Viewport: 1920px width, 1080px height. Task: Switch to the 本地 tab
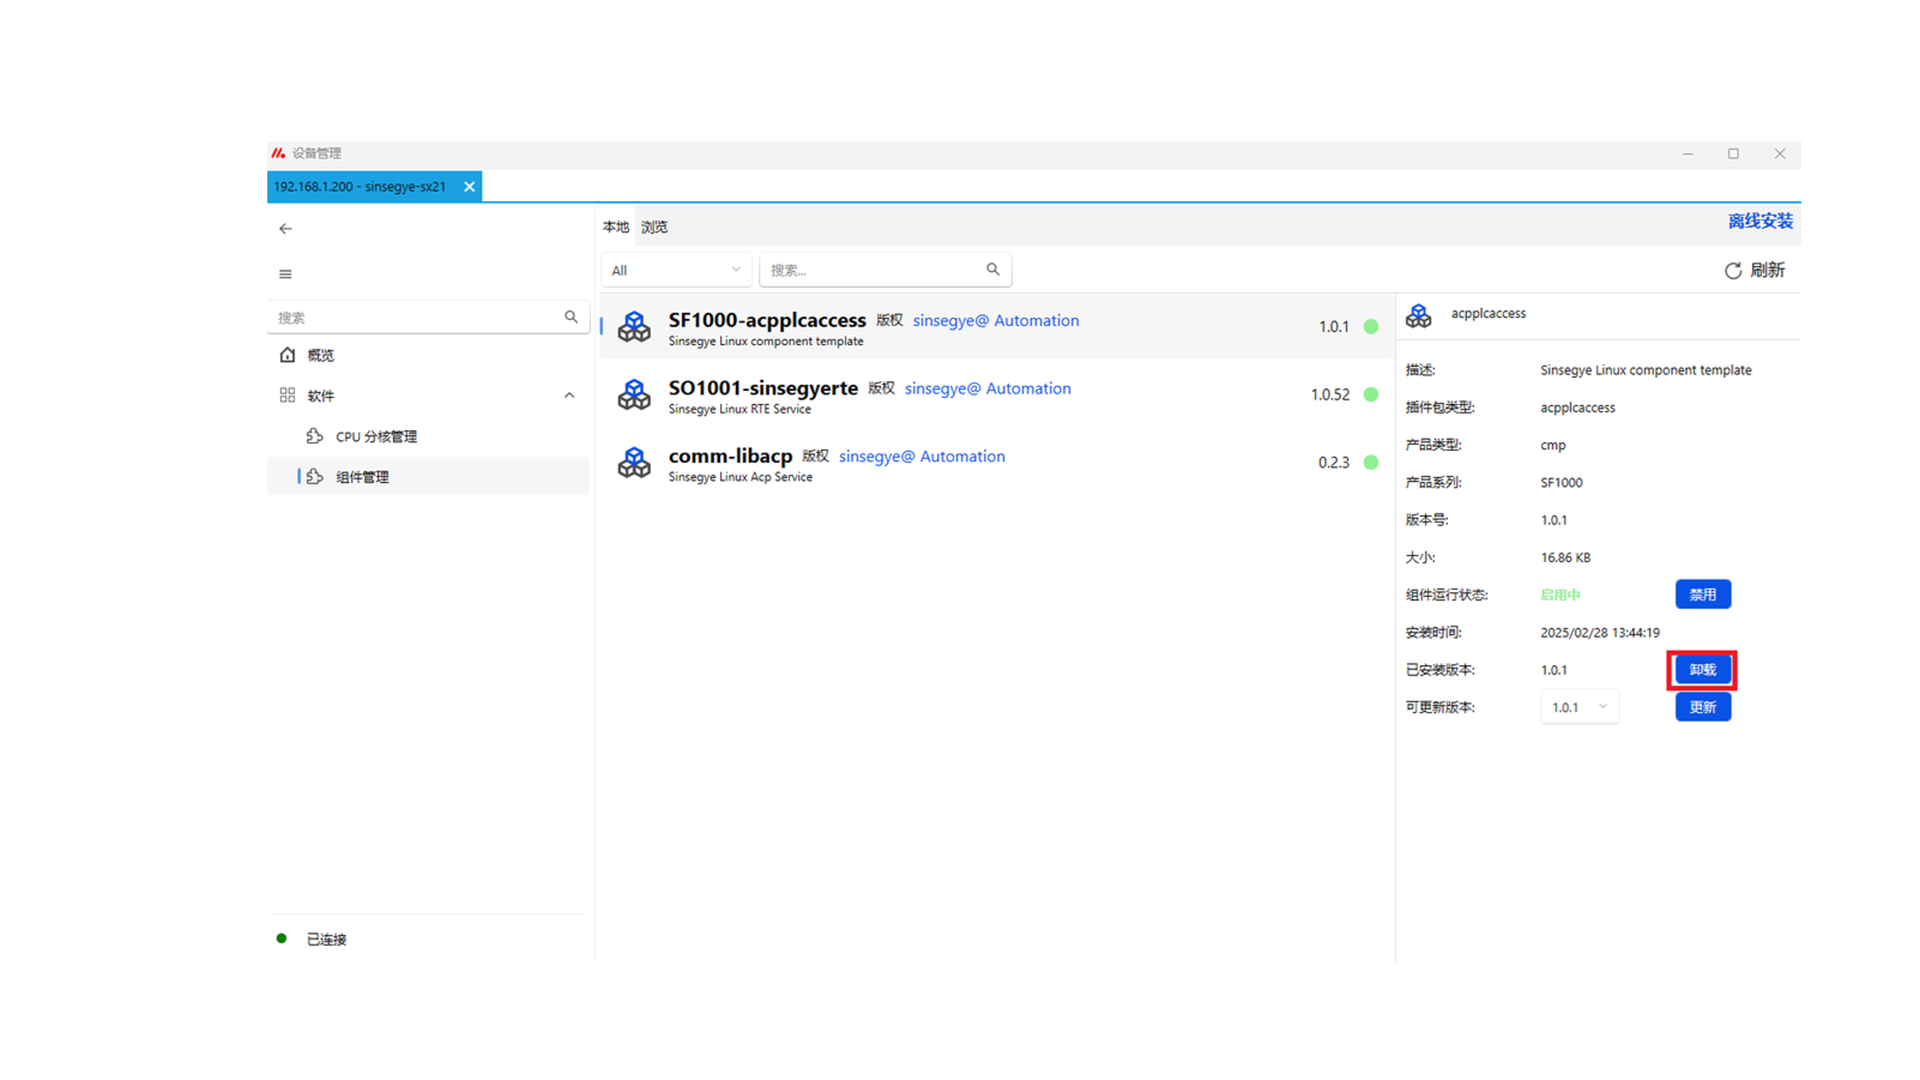pyautogui.click(x=615, y=227)
